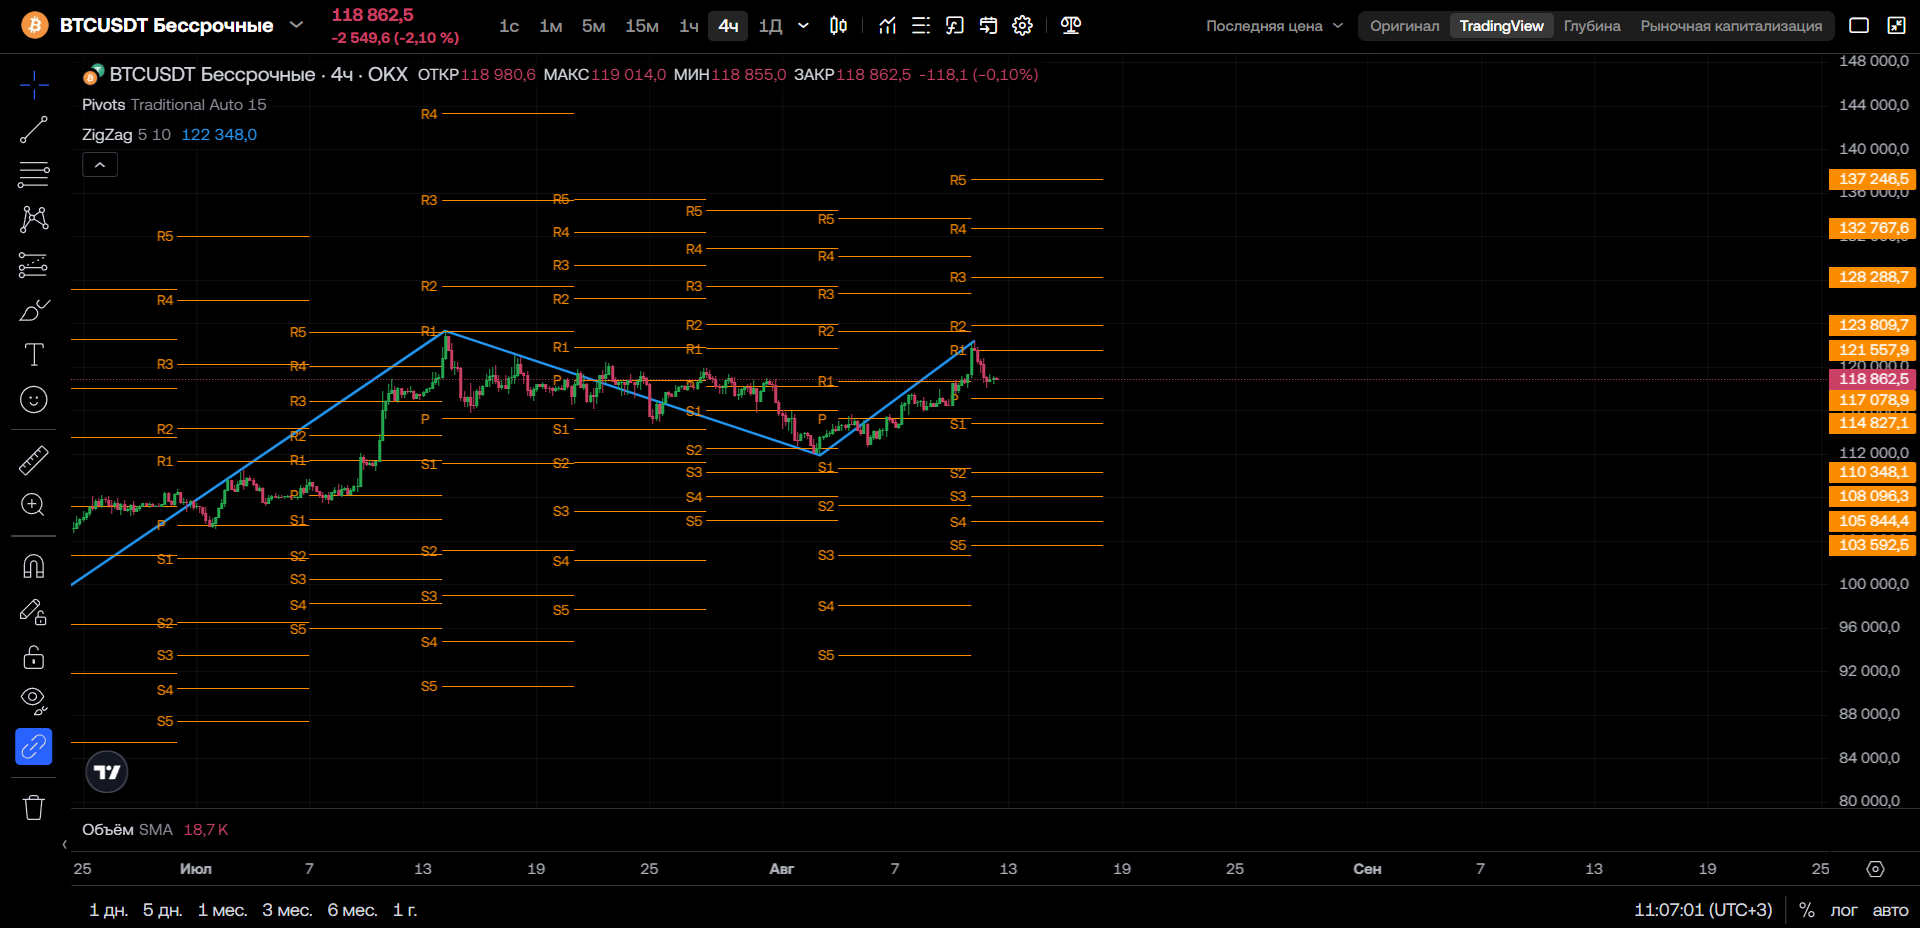Select the 5м timeframe
The width and height of the screenshot is (1920, 928).
point(594,26)
